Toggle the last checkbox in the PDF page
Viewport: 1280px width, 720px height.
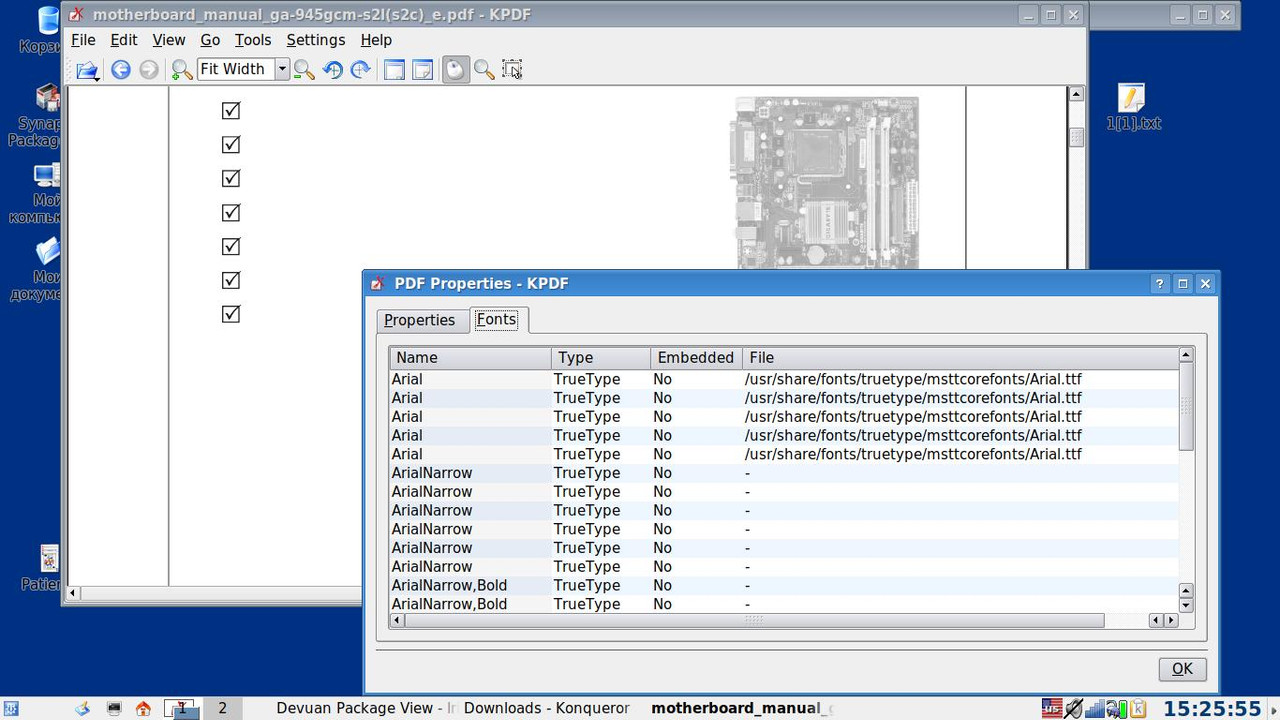pos(231,314)
